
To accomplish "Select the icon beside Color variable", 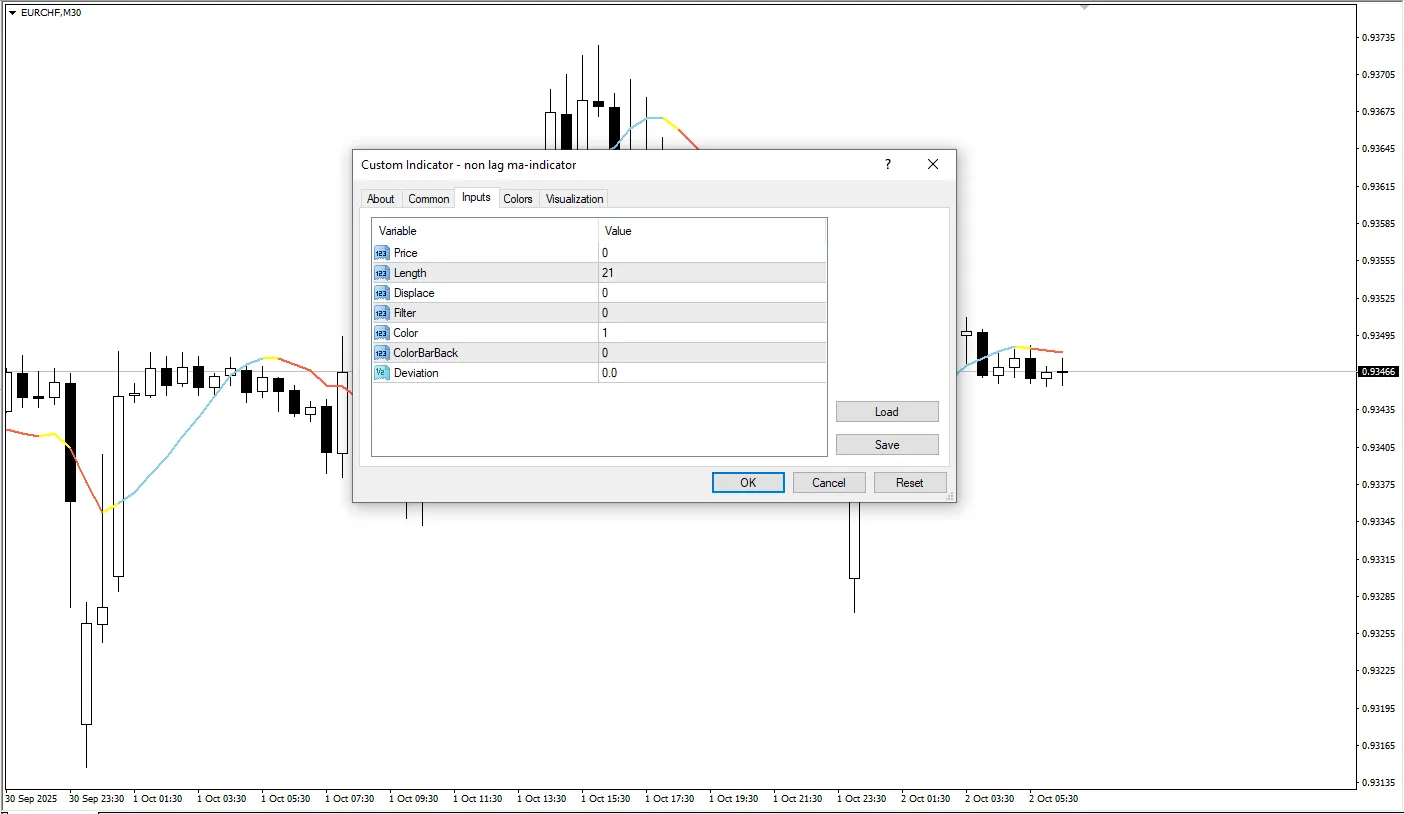I will [381, 333].
